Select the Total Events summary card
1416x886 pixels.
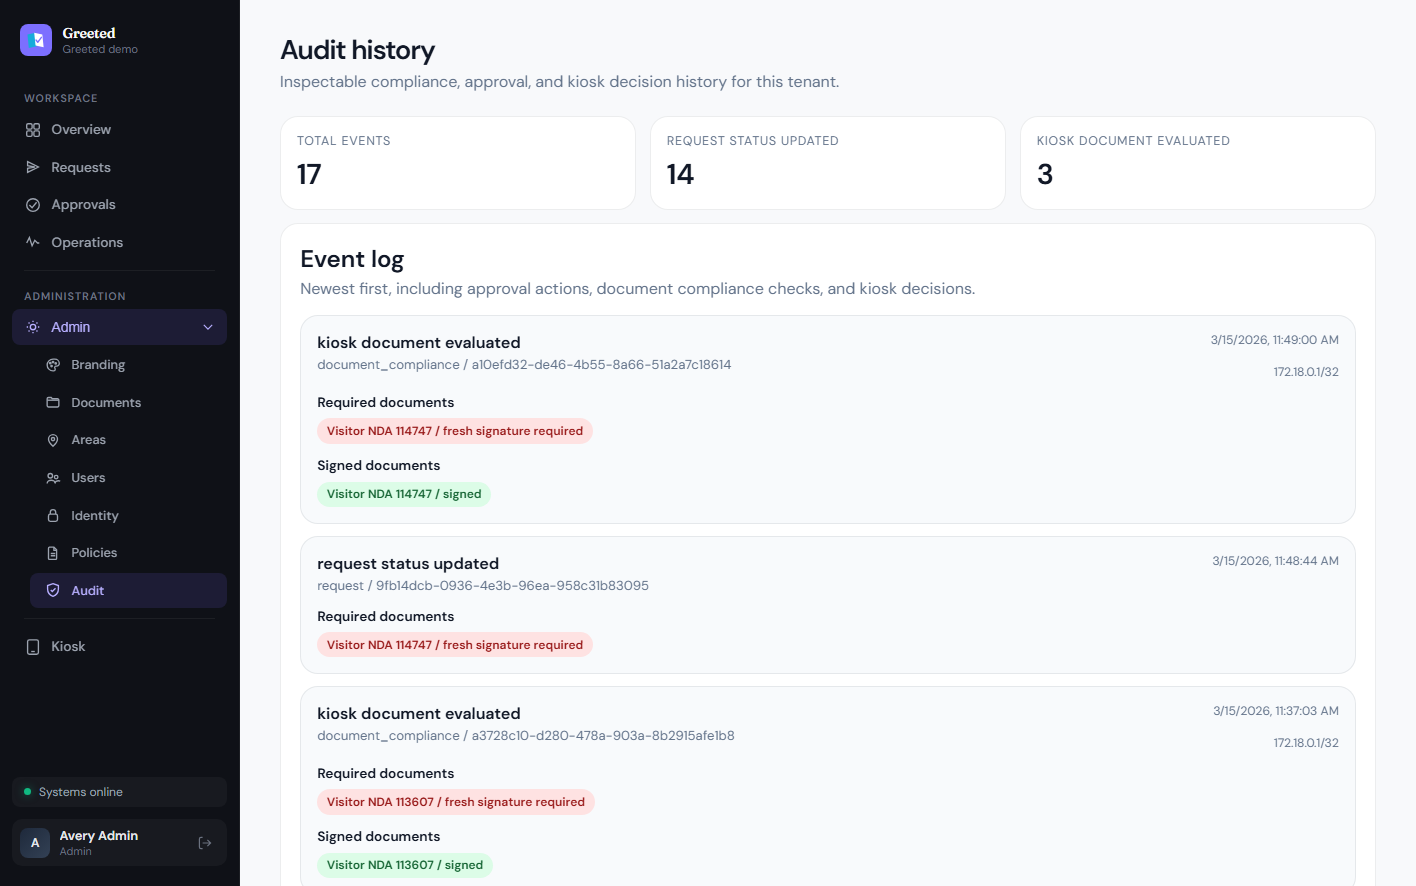457,162
